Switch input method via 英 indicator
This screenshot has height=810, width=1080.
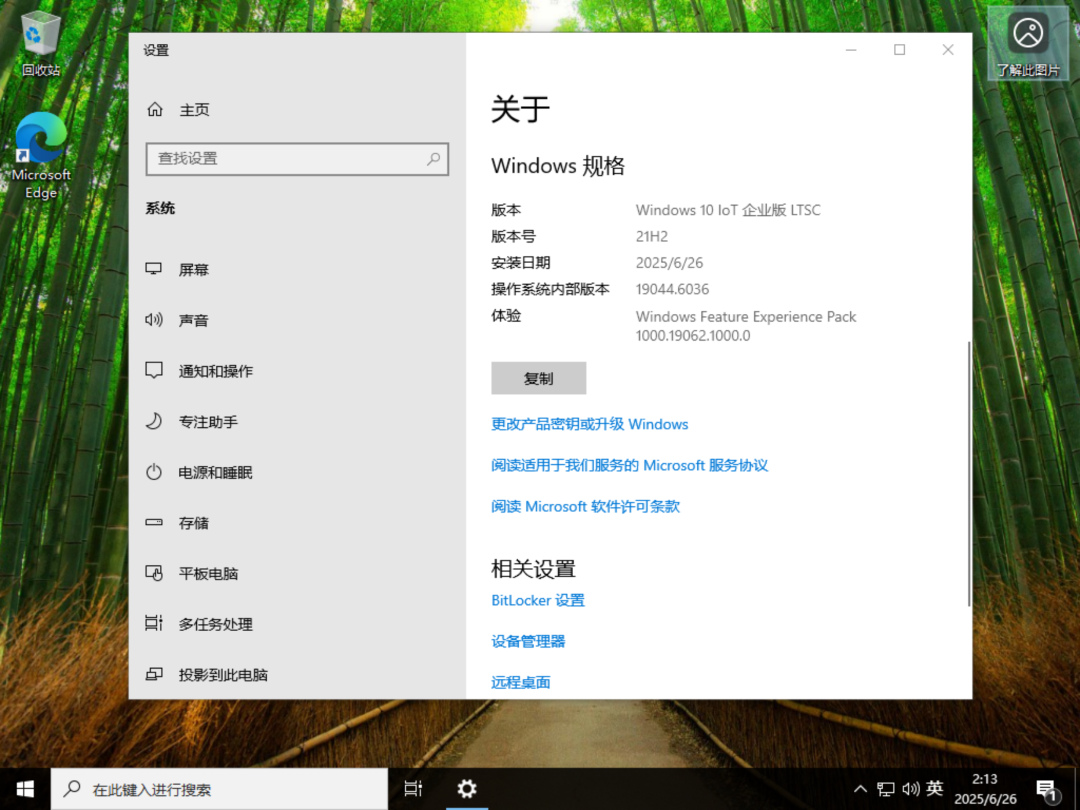click(935, 789)
